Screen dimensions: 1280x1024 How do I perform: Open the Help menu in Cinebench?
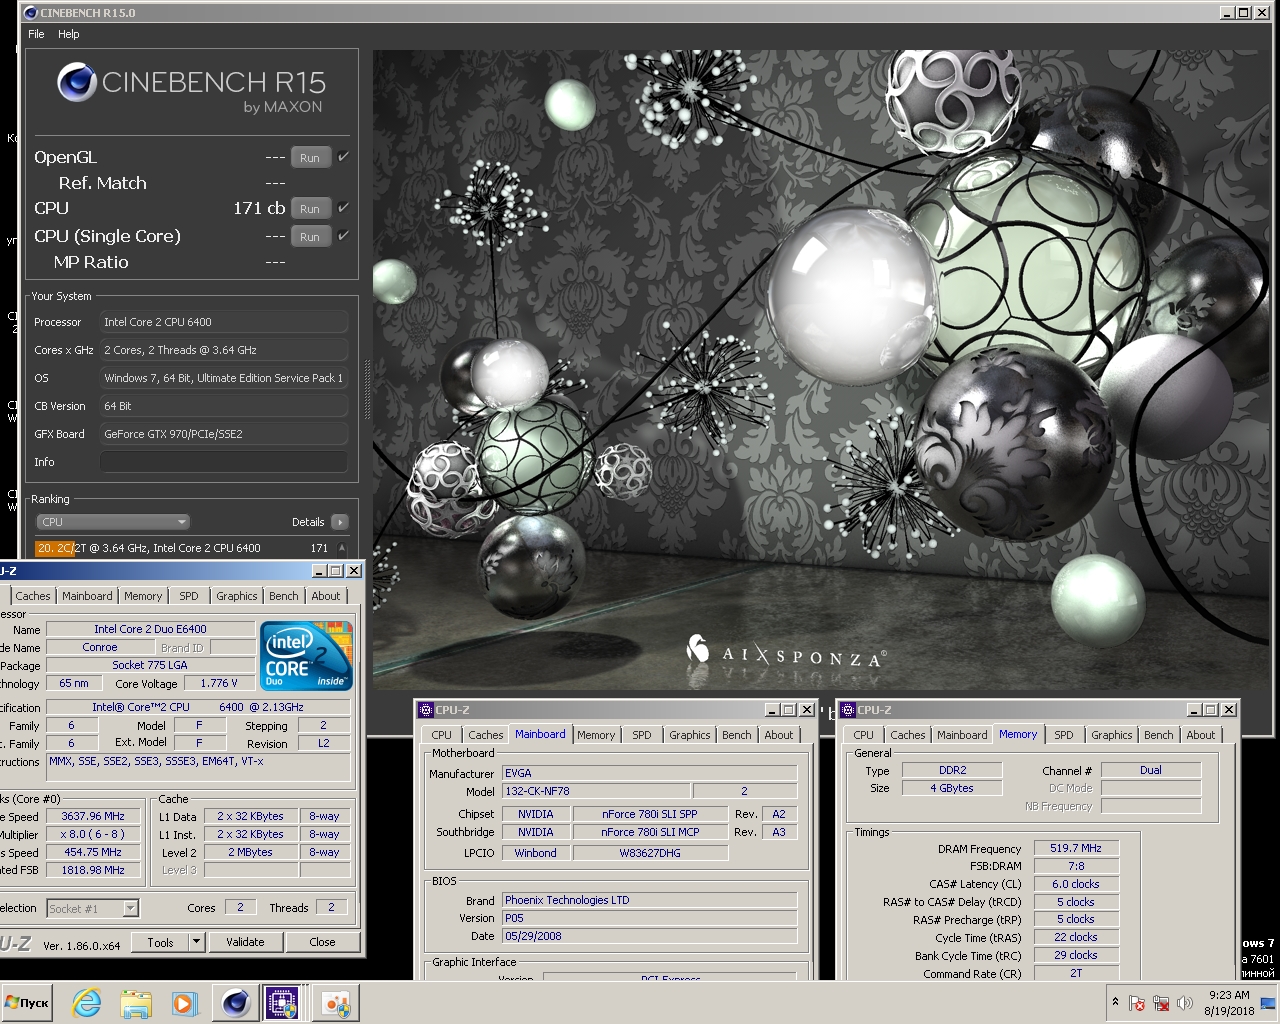[x=68, y=34]
